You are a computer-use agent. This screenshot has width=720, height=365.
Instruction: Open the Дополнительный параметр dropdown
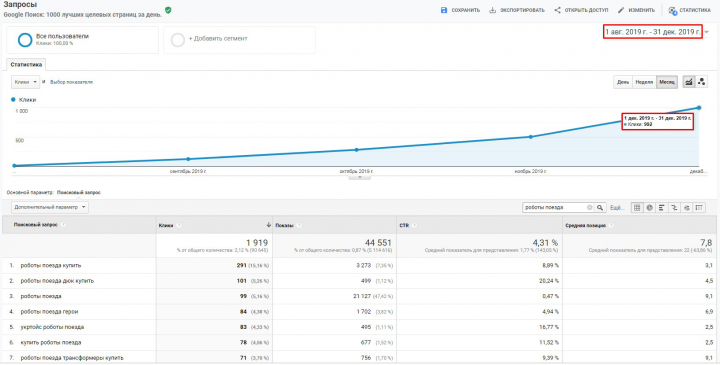(x=50, y=207)
